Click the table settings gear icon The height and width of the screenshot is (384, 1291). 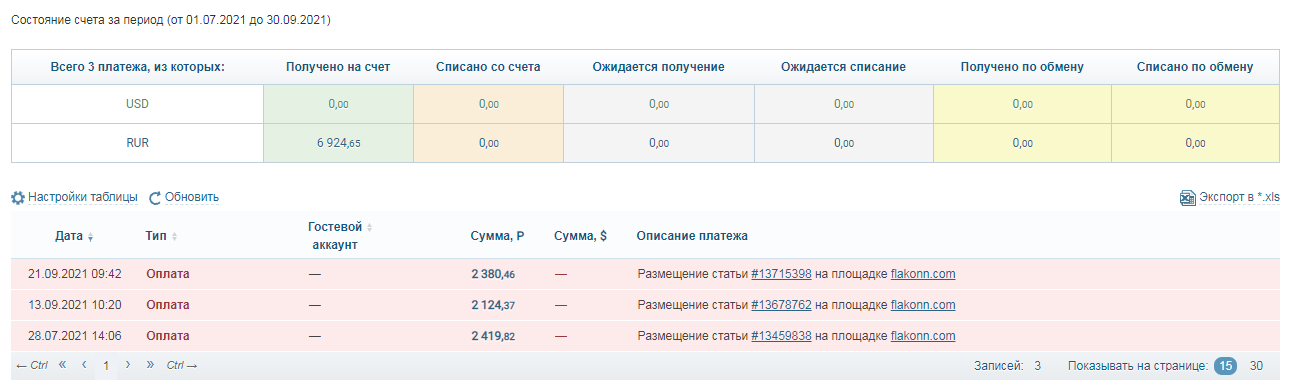[18, 198]
